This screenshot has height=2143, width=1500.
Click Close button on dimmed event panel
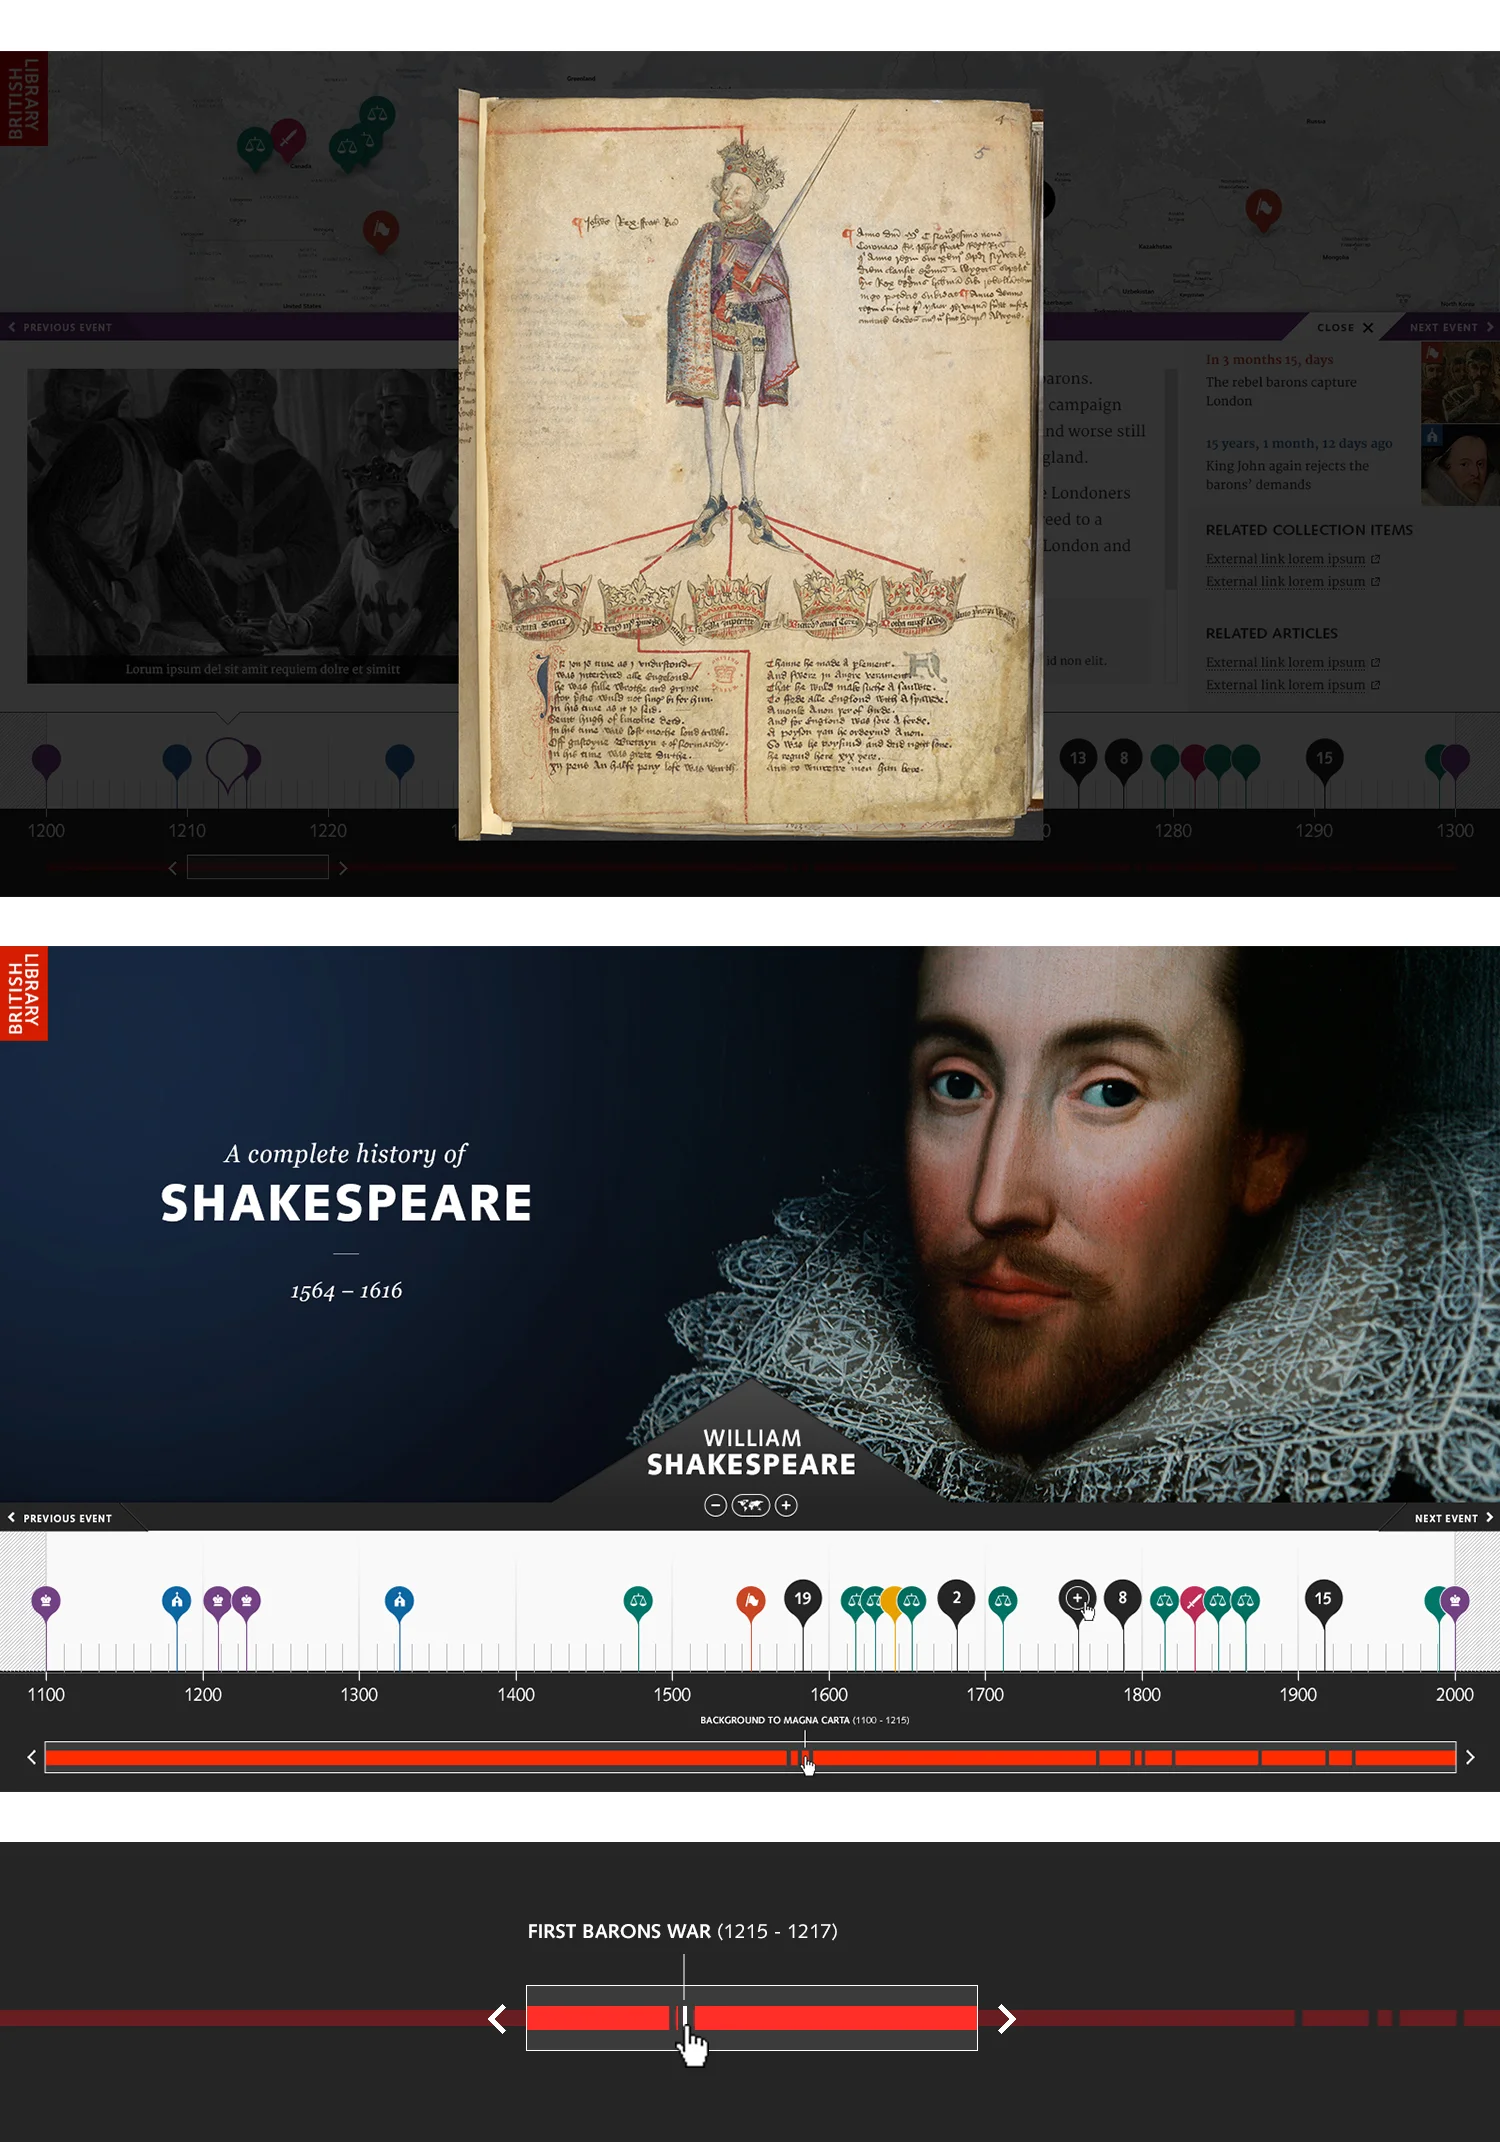pyautogui.click(x=1345, y=327)
